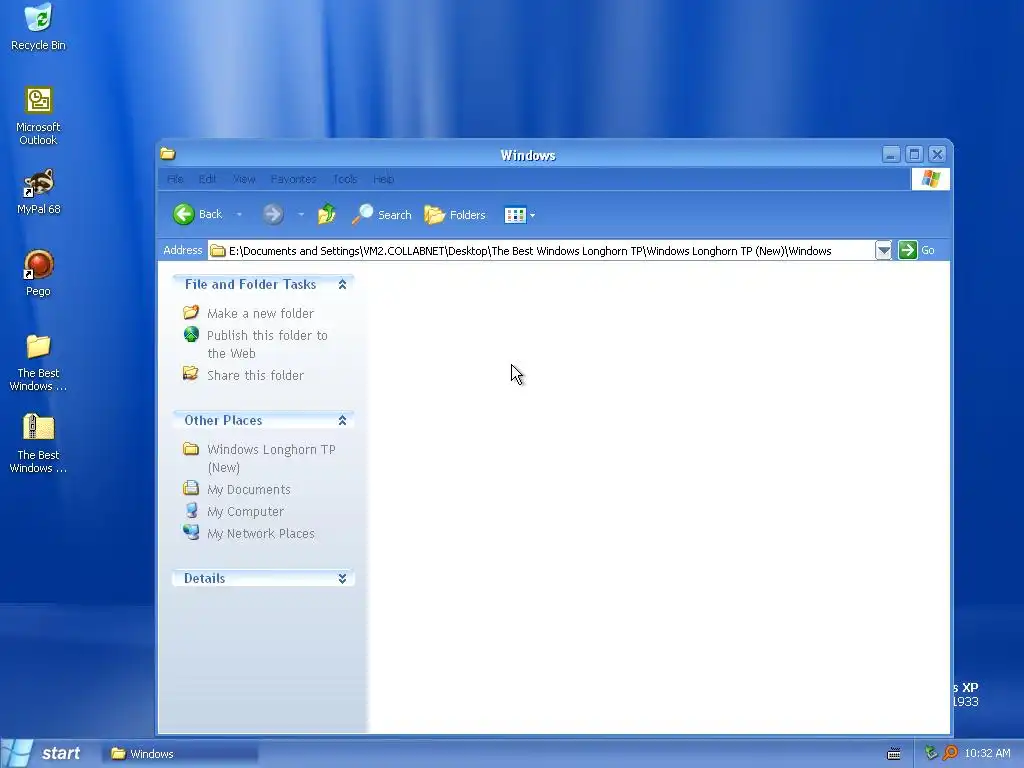Screen dimensions: 1024x768
Task: Click the Make a new folder icon
Action: (191, 312)
